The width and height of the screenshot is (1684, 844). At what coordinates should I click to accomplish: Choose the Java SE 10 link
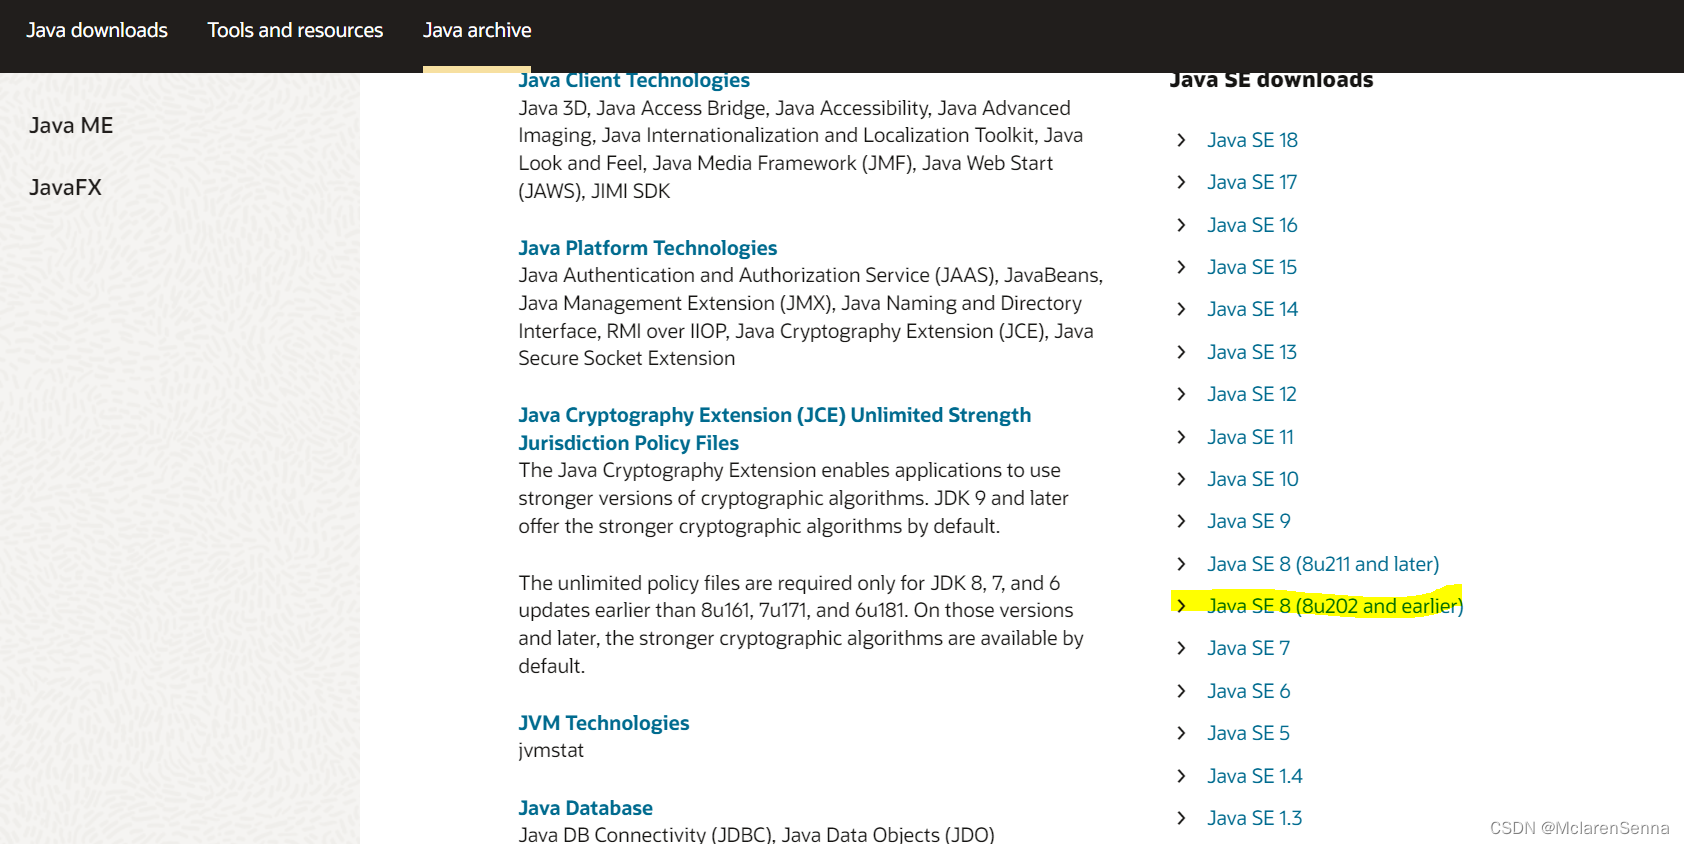[x=1253, y=479]
